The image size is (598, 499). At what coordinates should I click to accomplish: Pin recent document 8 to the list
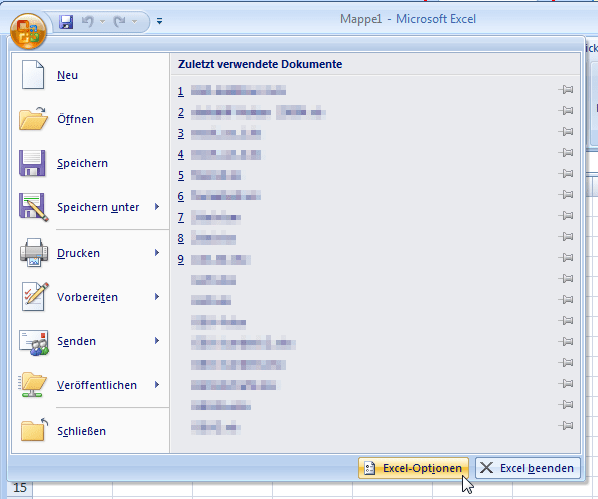click(566, 237)
